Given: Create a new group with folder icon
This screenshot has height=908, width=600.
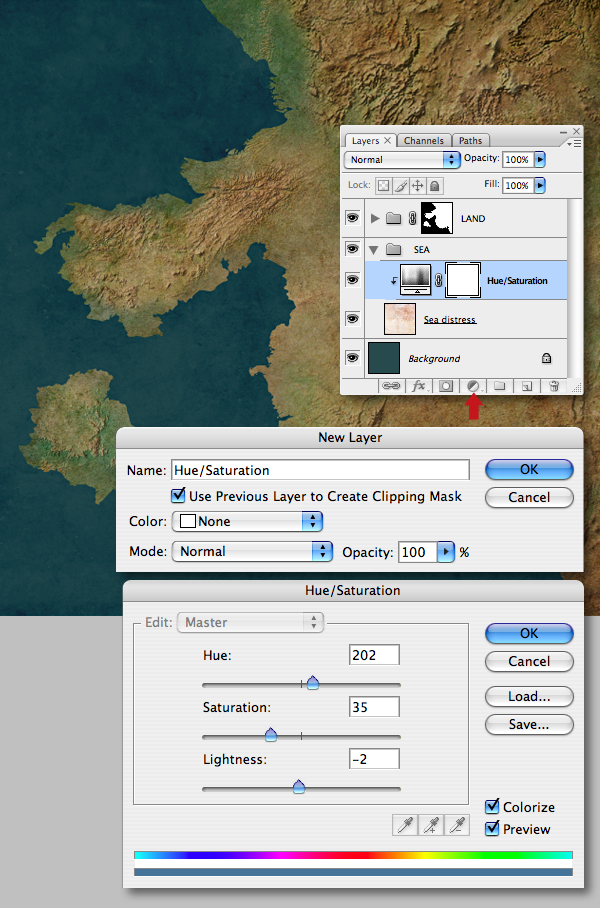Looking at the screenshot, I should click(x=500, y=386).
